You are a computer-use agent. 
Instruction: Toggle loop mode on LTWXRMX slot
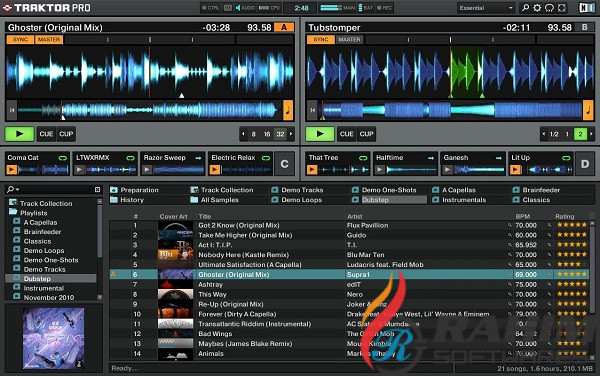tap(130, 158)
